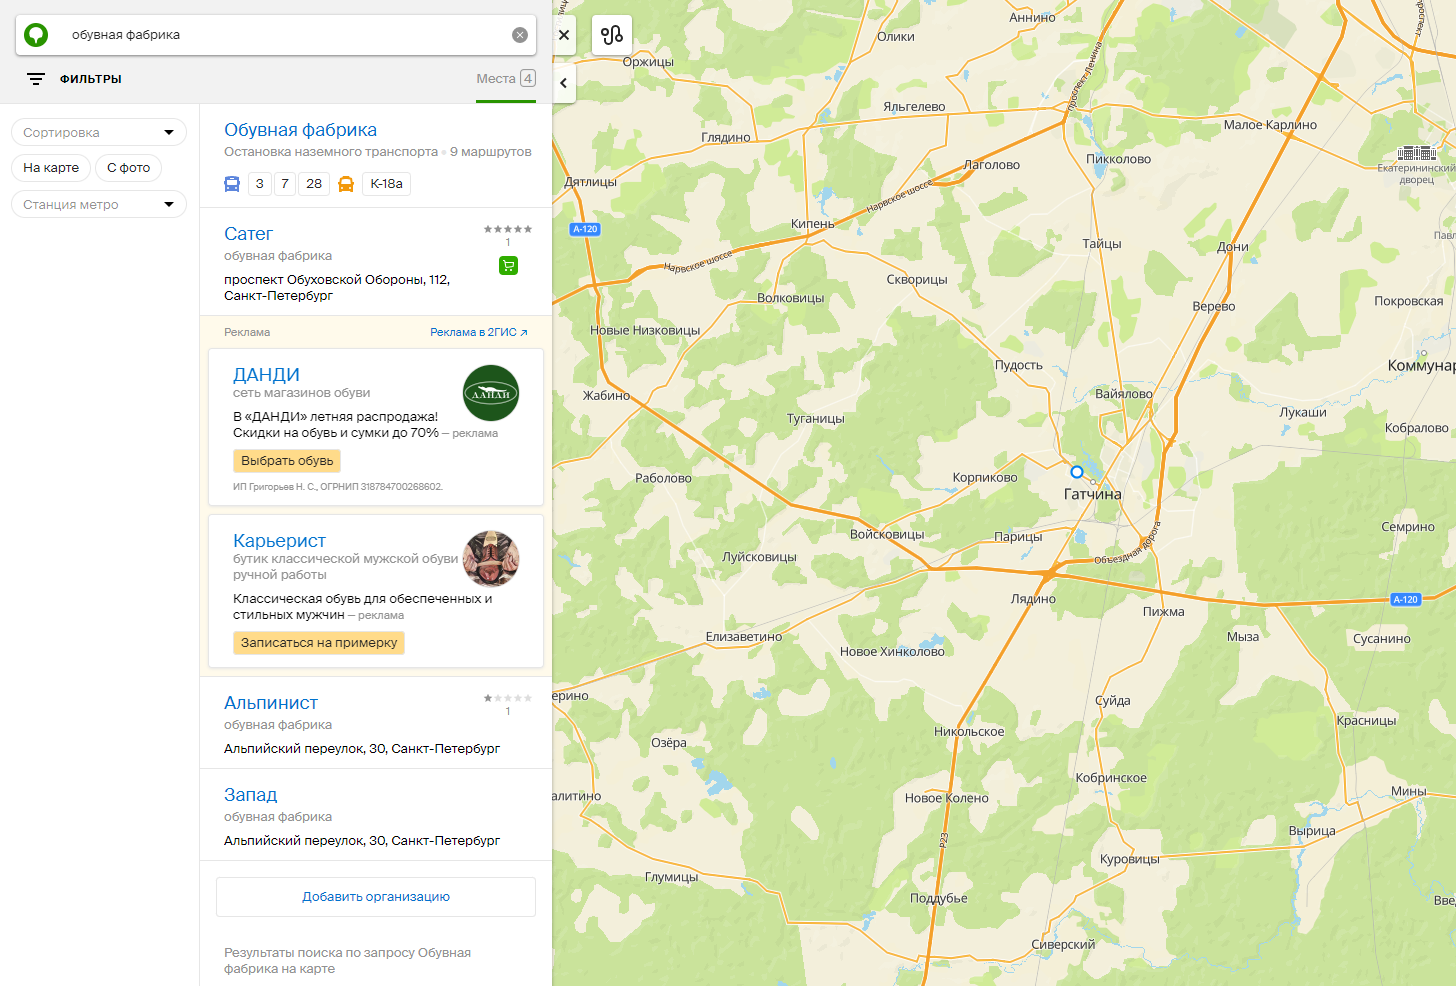
Task: Open the ДАНДИ store listing
Action: (x=266, y=375)
